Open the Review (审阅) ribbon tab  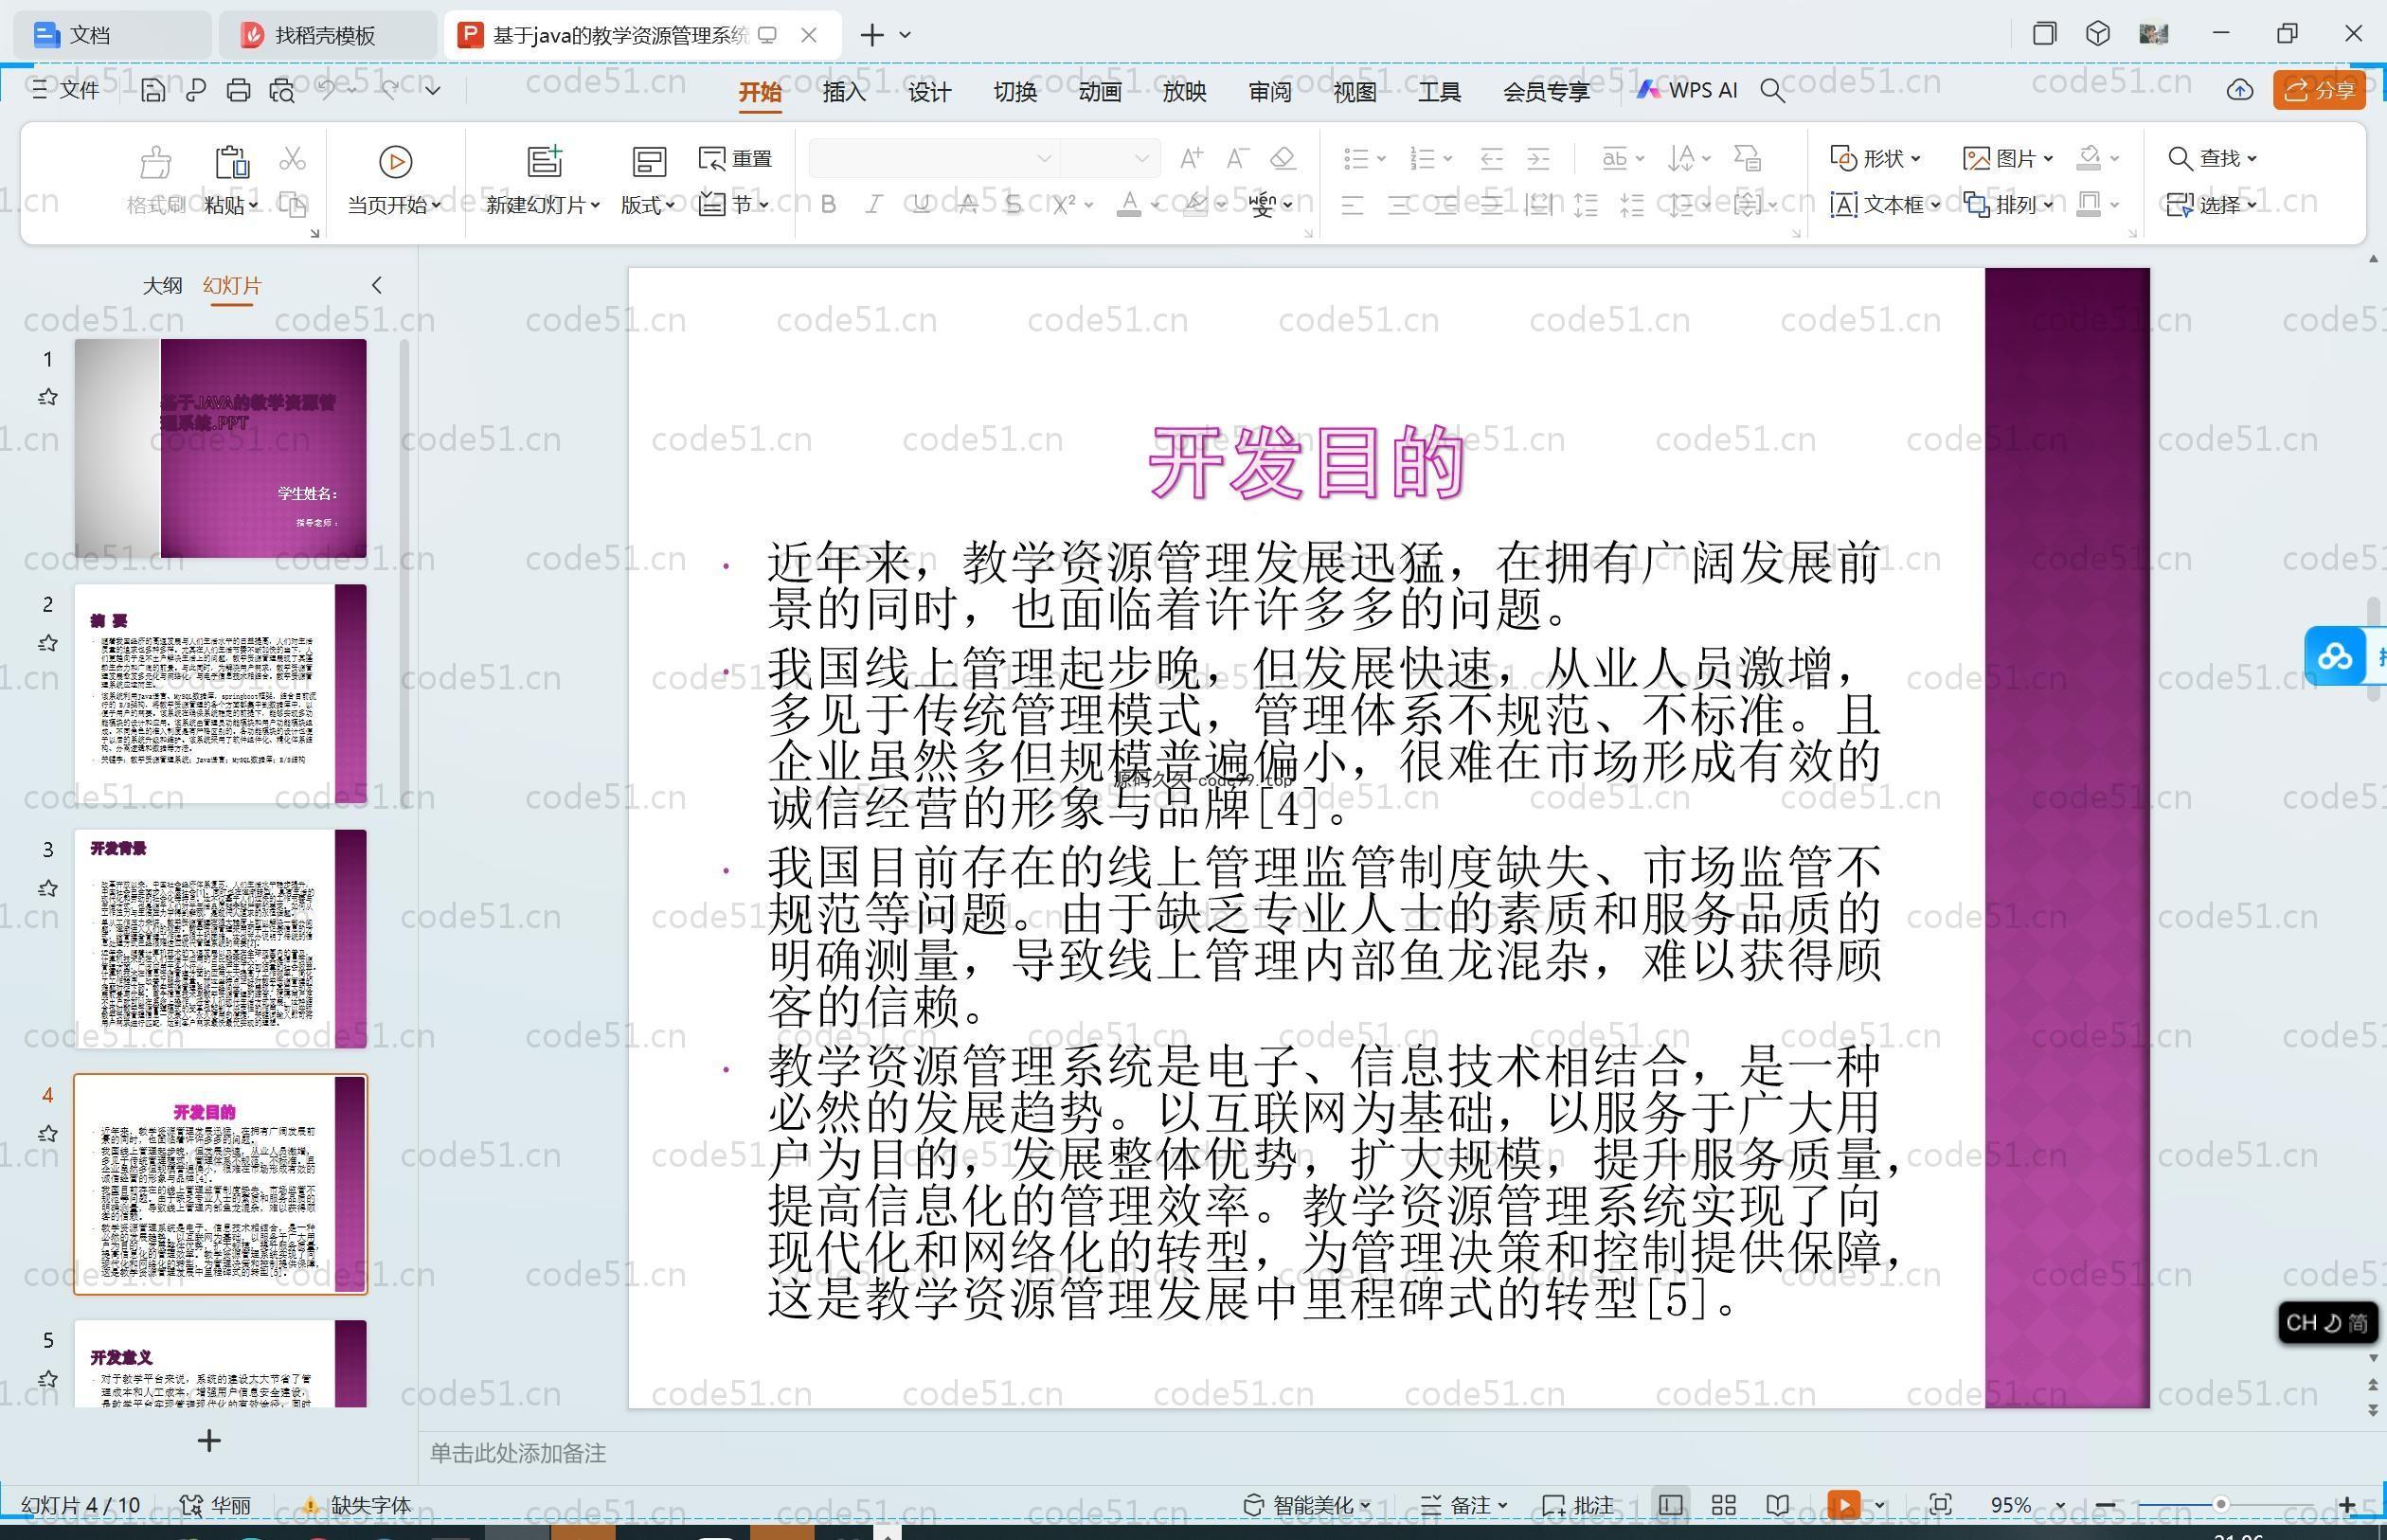(1270, 91)
